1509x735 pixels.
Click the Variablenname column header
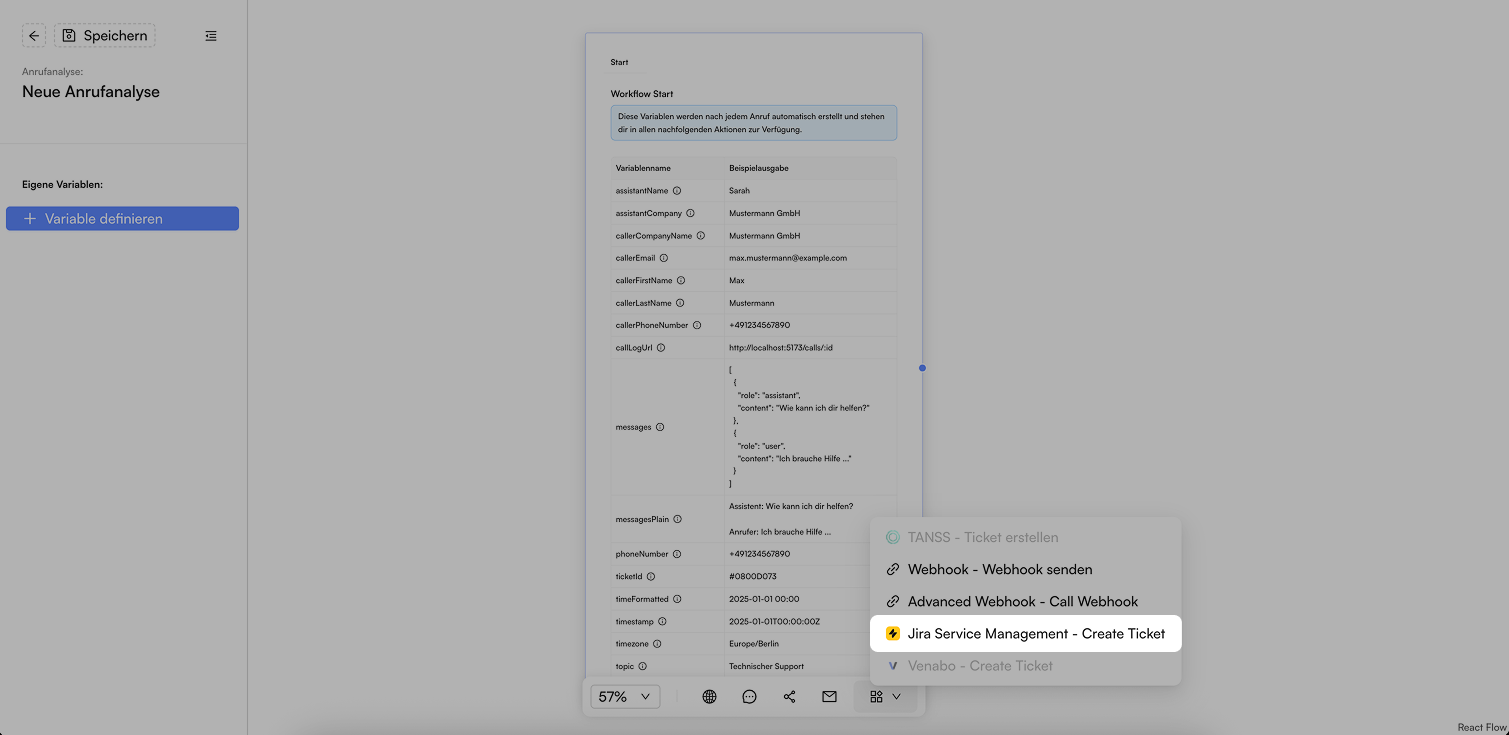(643, 168)
